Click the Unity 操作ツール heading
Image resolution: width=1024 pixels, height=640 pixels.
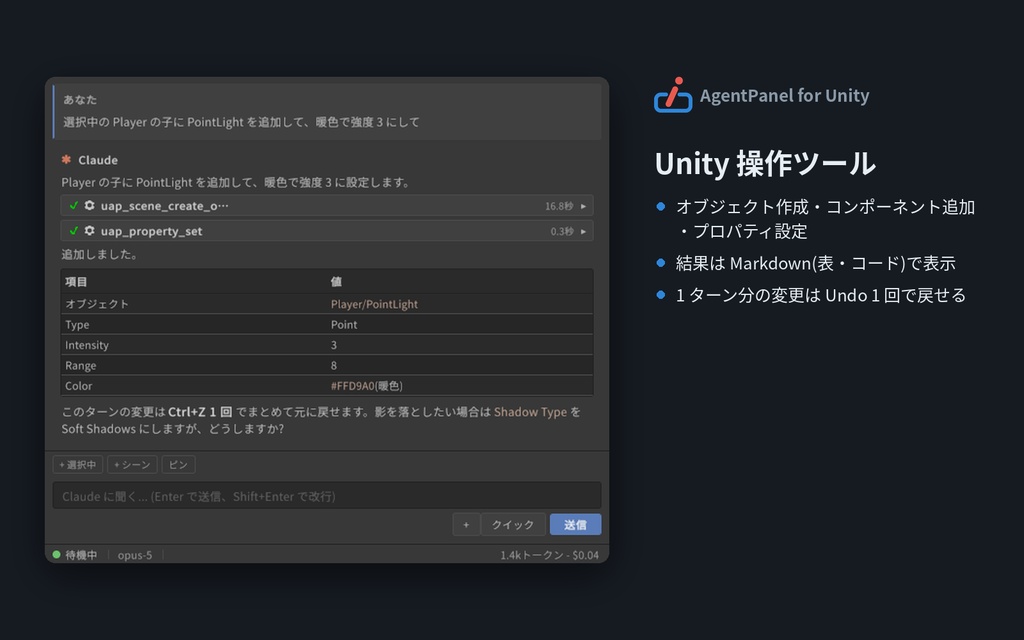[765, 163]
